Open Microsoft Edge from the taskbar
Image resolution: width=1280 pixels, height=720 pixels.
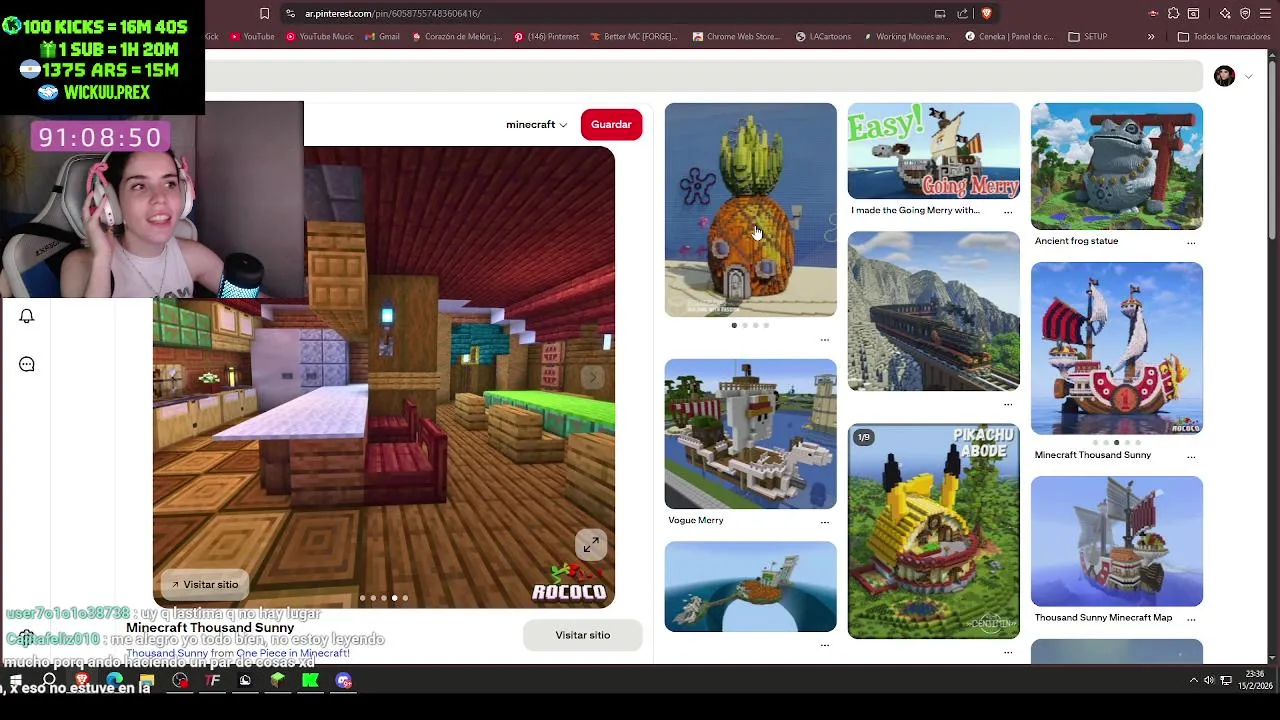tap(114, 681)
